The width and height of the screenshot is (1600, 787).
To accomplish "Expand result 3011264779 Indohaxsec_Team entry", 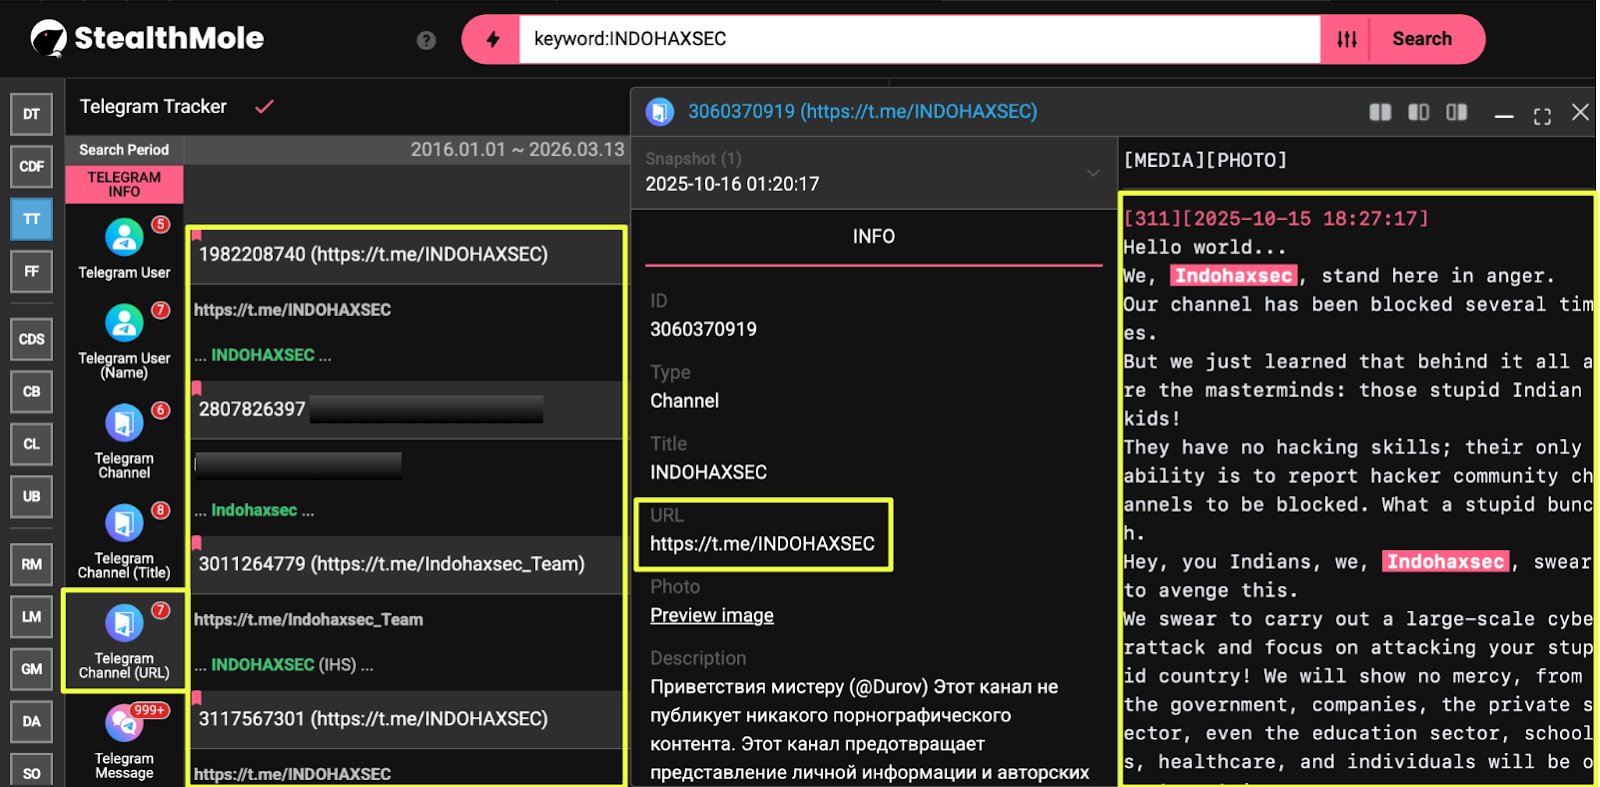I will 391,564.
